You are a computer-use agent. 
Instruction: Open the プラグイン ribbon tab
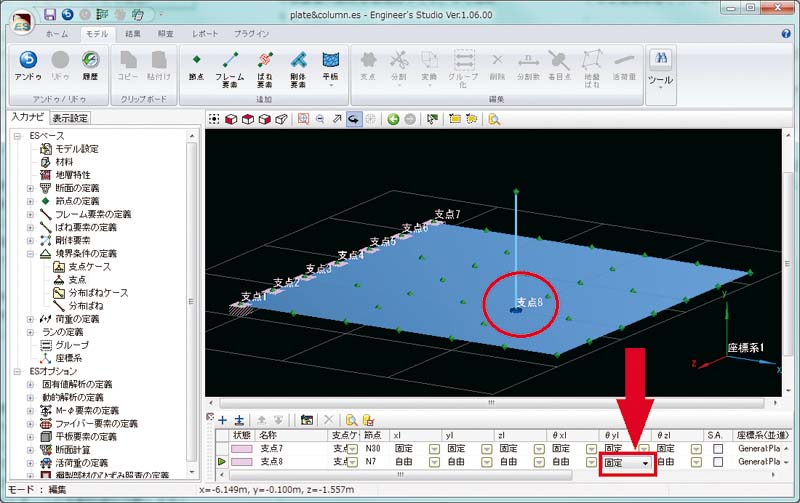[252, 34]
